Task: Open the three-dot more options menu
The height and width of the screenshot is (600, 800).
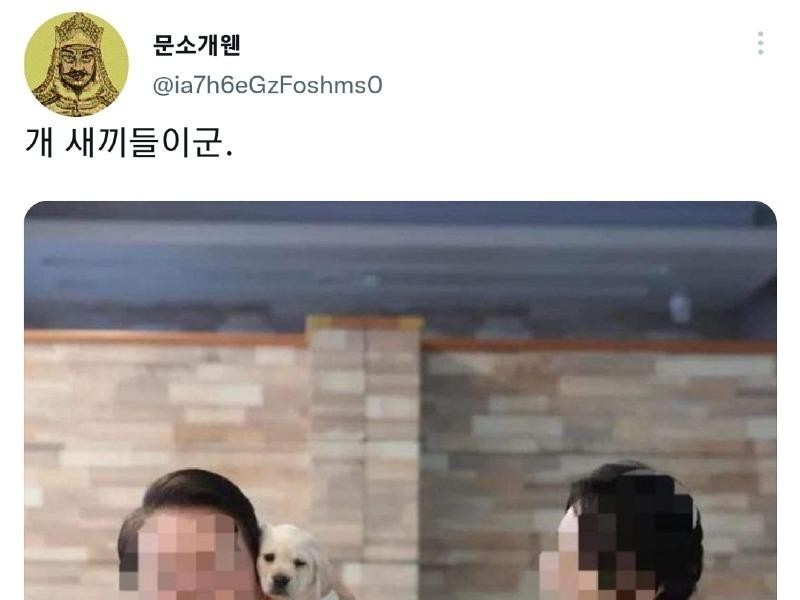Action: coord(760,43)
